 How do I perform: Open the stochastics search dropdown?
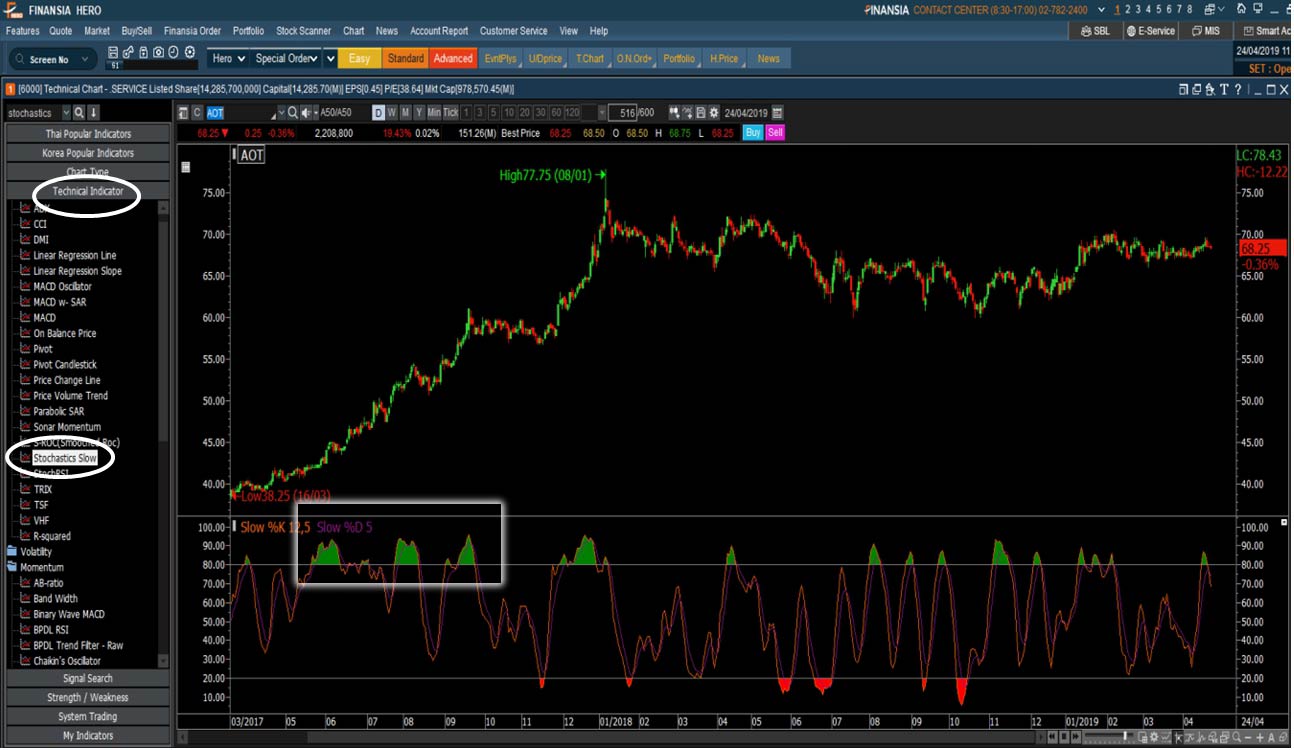(66, 113)
